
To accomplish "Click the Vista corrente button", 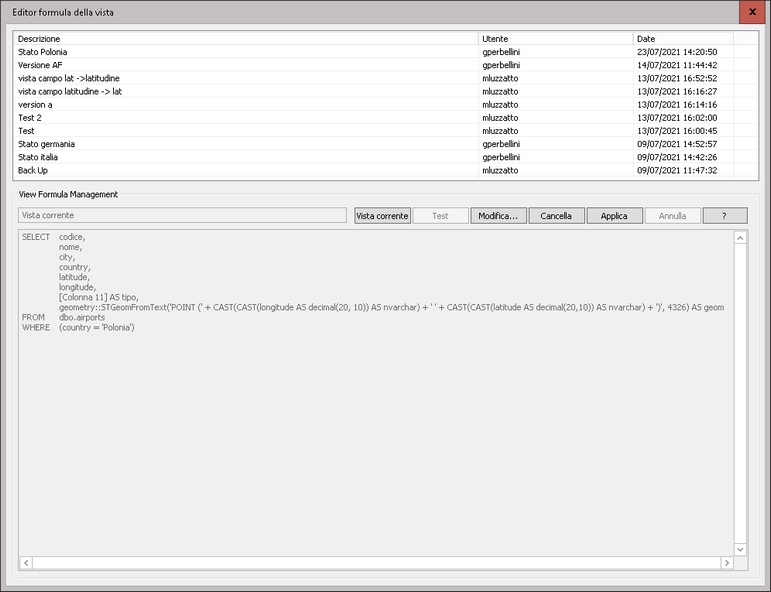I will click(382, 216).
